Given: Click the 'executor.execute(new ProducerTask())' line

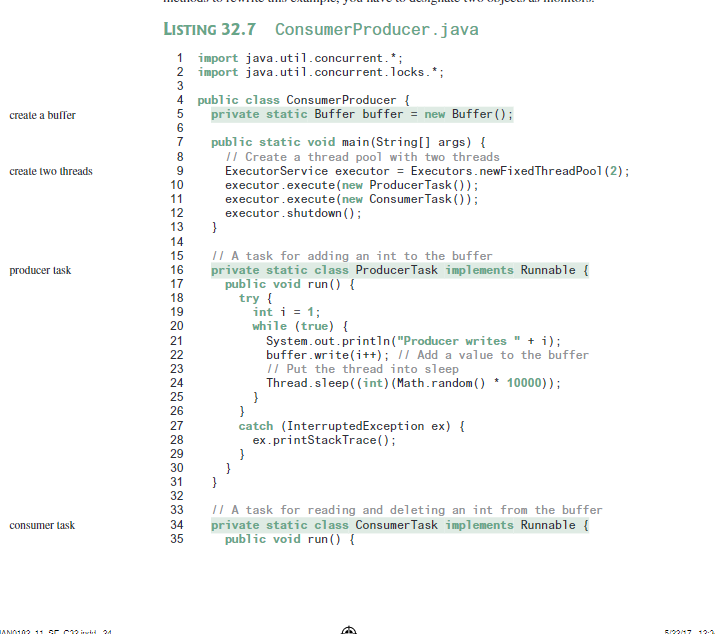Looking at the screenshot, I should tap(352, 185).
